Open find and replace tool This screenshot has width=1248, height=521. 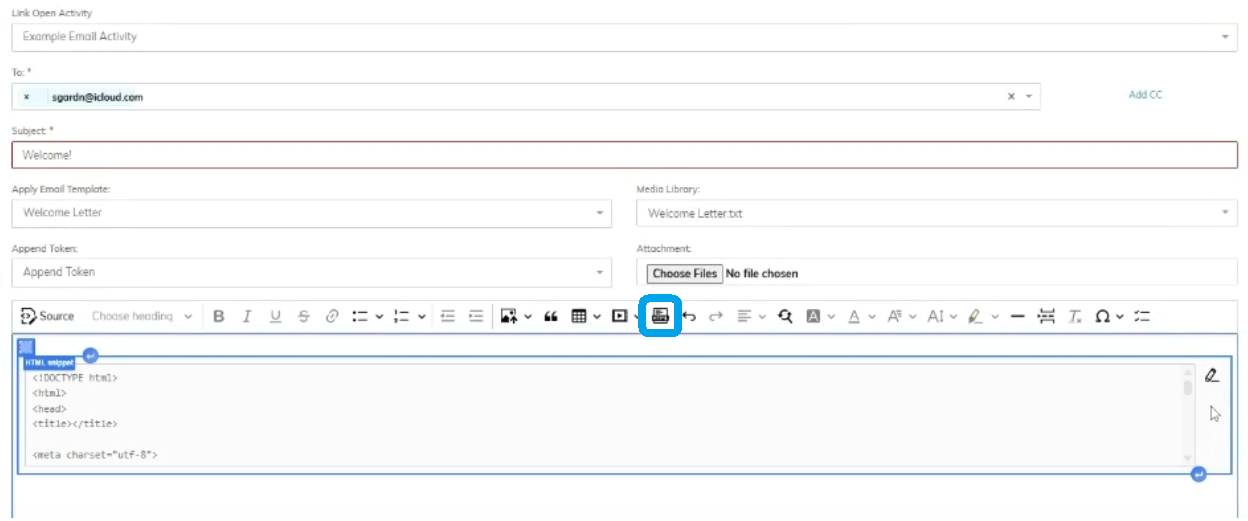click(785, 316)
